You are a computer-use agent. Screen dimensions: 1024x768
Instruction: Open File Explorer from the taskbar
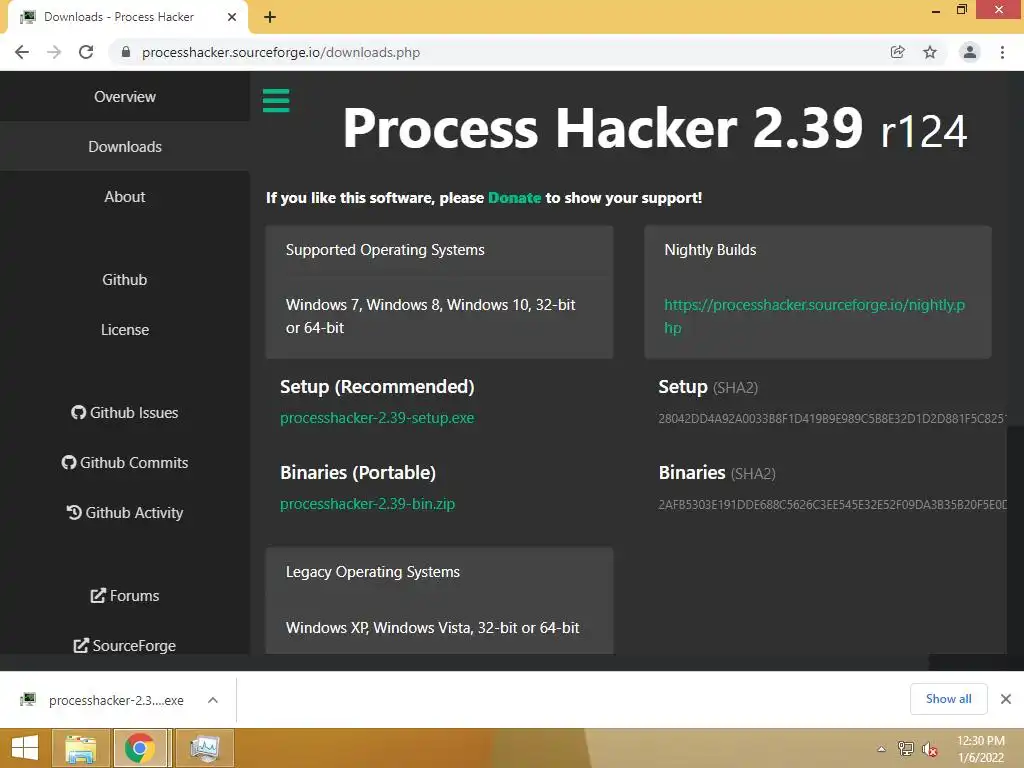80,748
